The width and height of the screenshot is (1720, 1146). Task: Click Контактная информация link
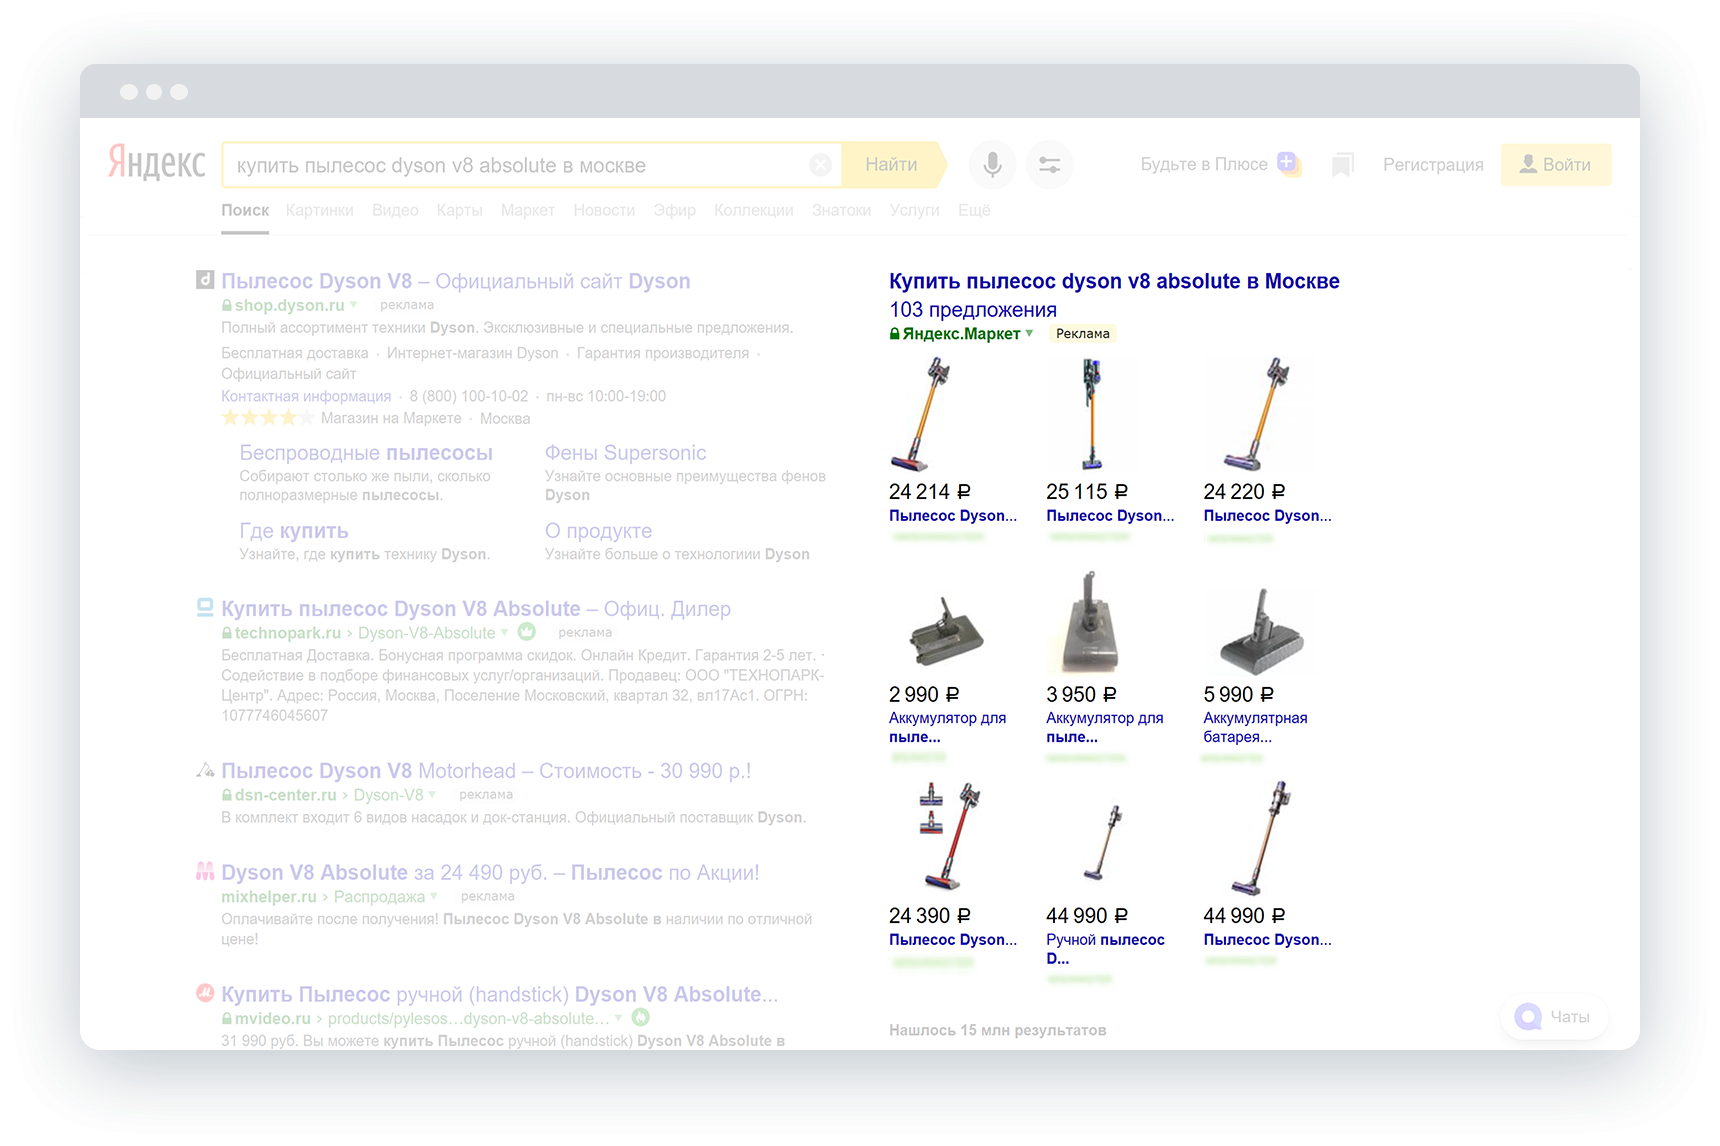click(306, 396)
